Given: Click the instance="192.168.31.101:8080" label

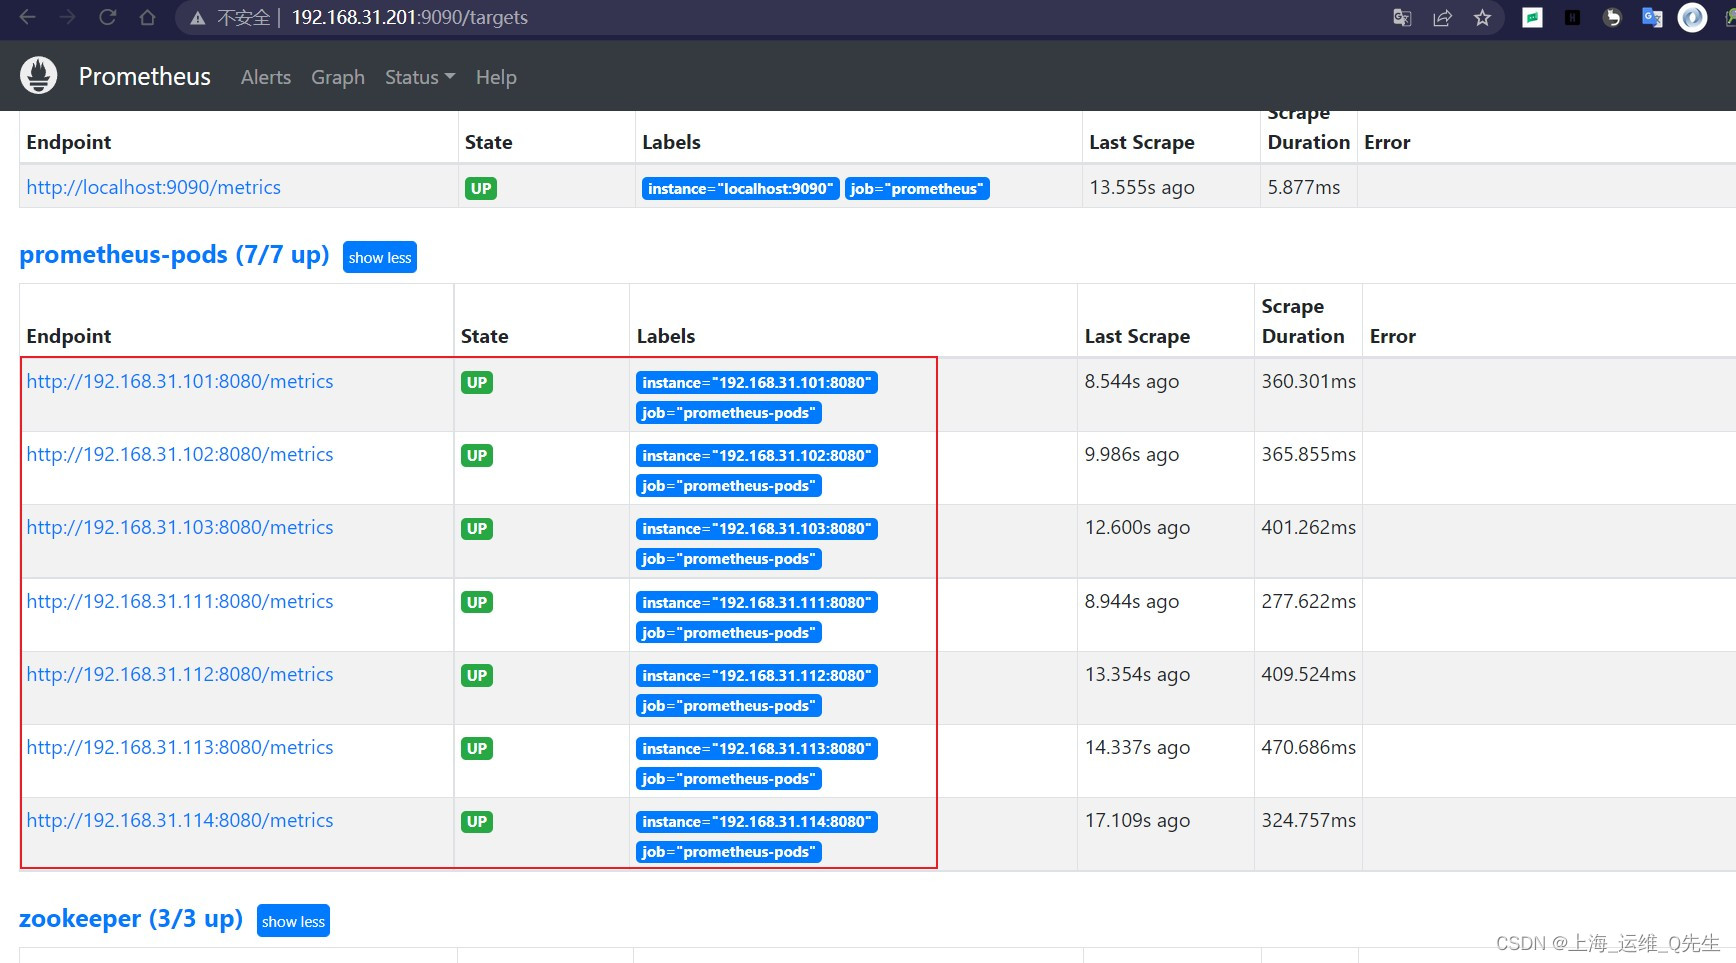Looking at the screenshot, I should 756,382.
